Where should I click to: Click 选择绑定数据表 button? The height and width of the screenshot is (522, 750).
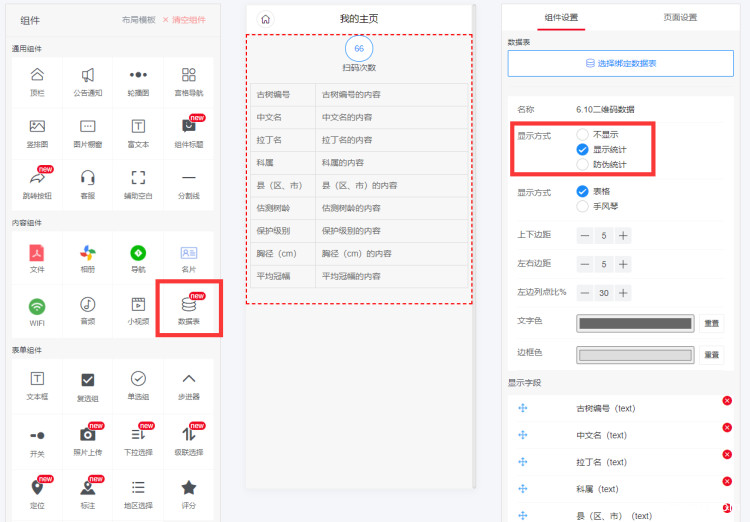[x=620, y=63]
